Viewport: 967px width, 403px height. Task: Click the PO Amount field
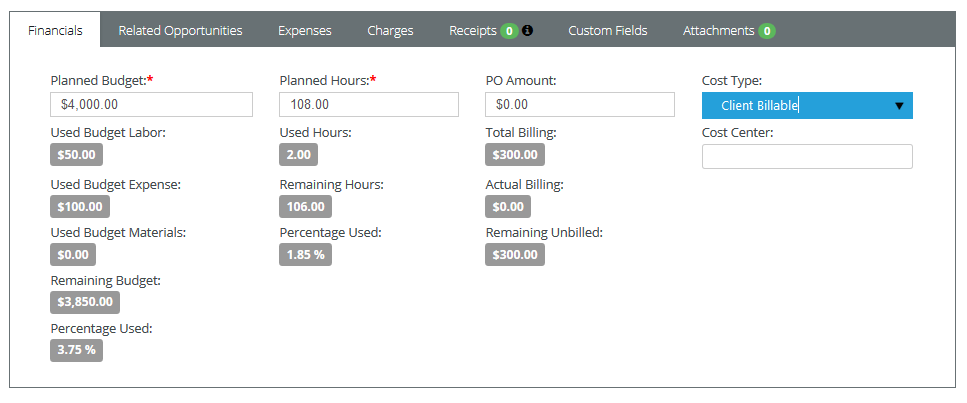tap(580, 105)
